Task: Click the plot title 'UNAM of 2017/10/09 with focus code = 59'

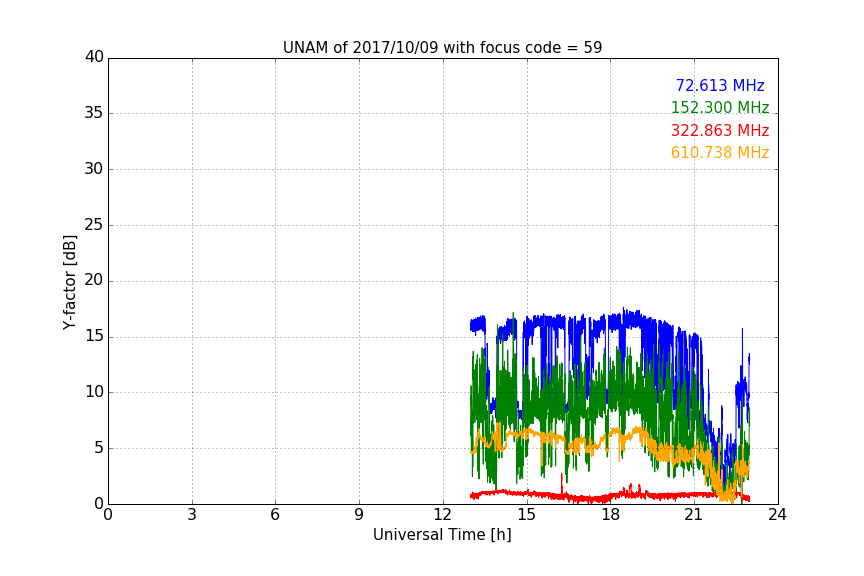Action: (442, 47)
